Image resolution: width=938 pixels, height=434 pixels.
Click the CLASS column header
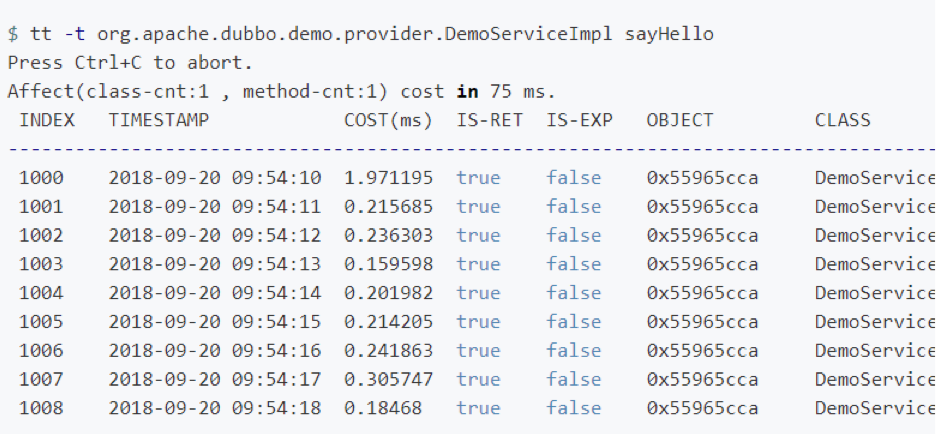coord(842,120)
